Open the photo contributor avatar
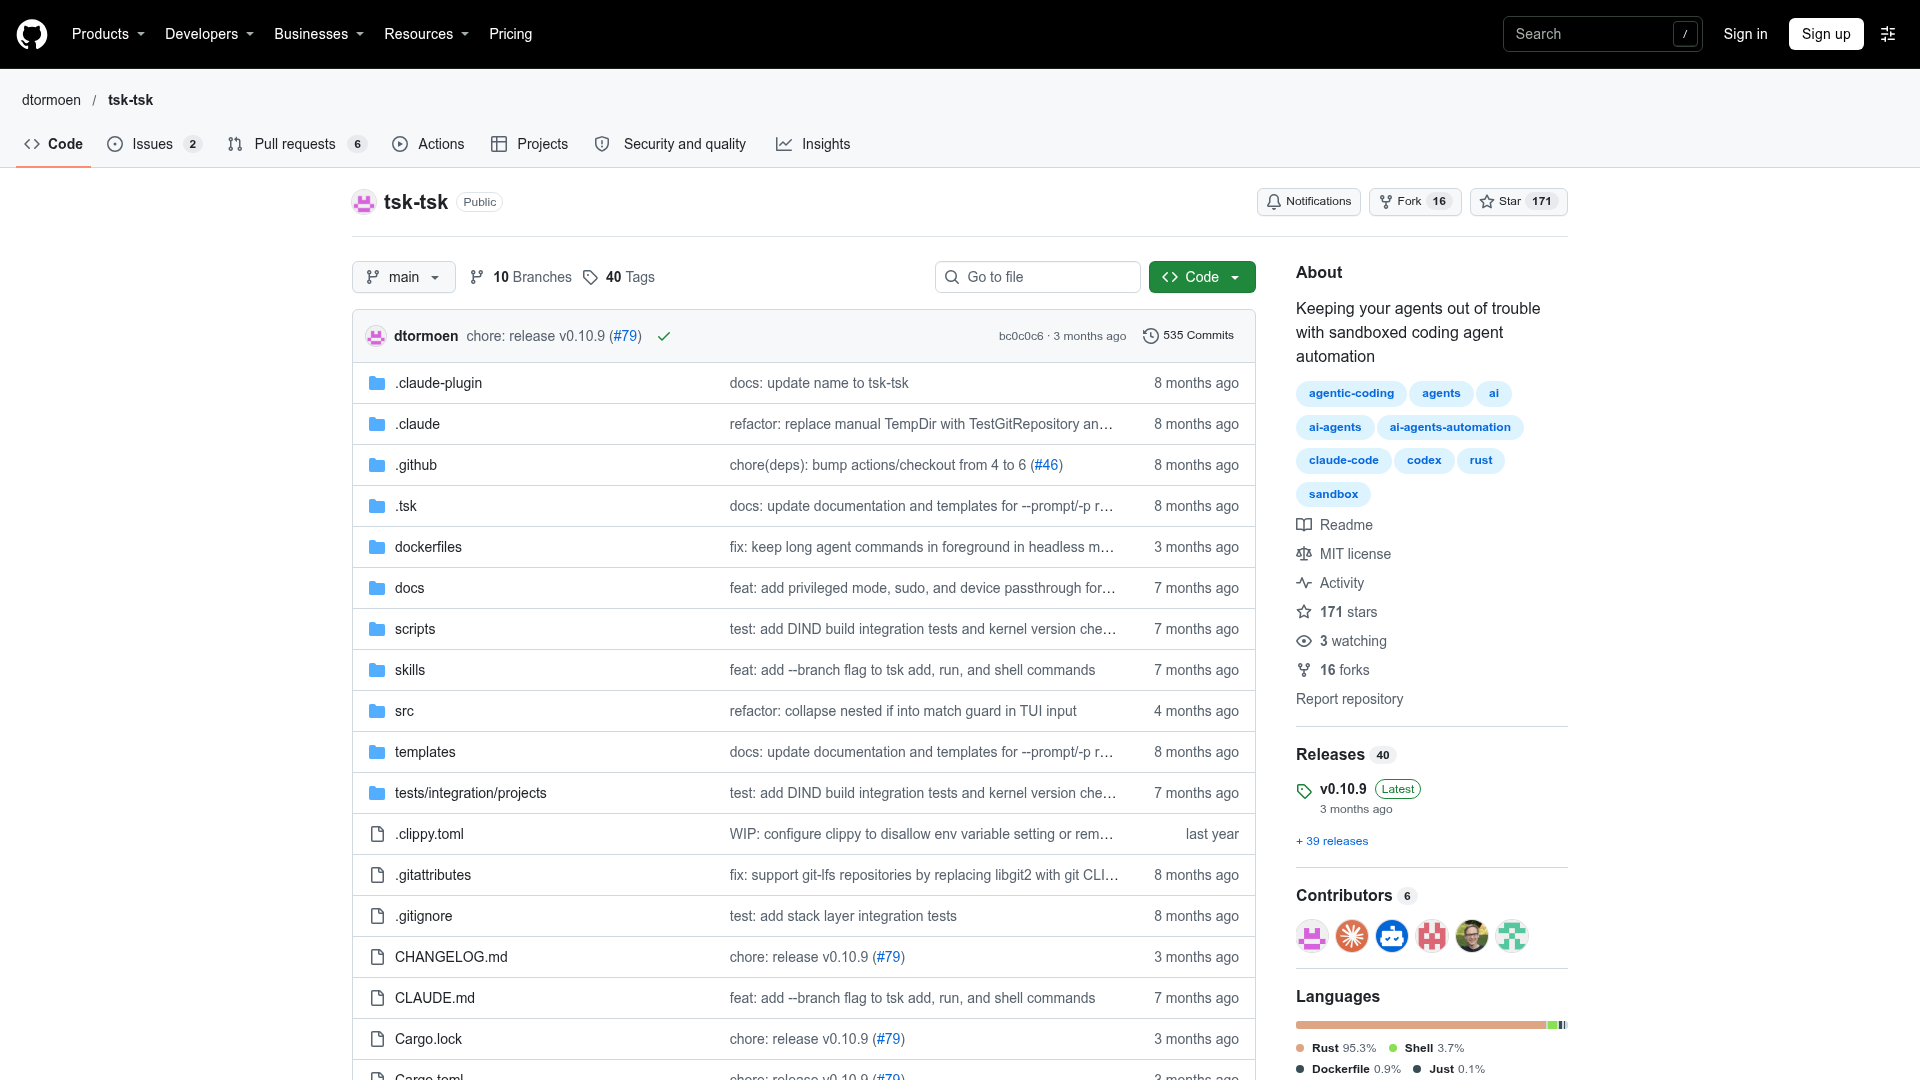1920x1080 pixels. click(x=1472, y=936)
